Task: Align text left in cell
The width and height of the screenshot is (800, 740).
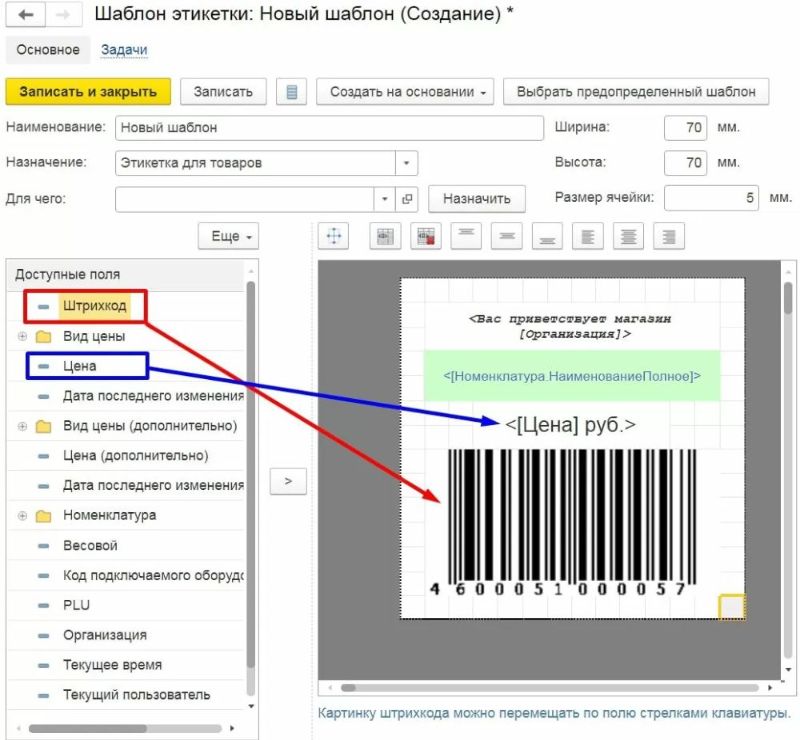Action: [x=588, y=236]
